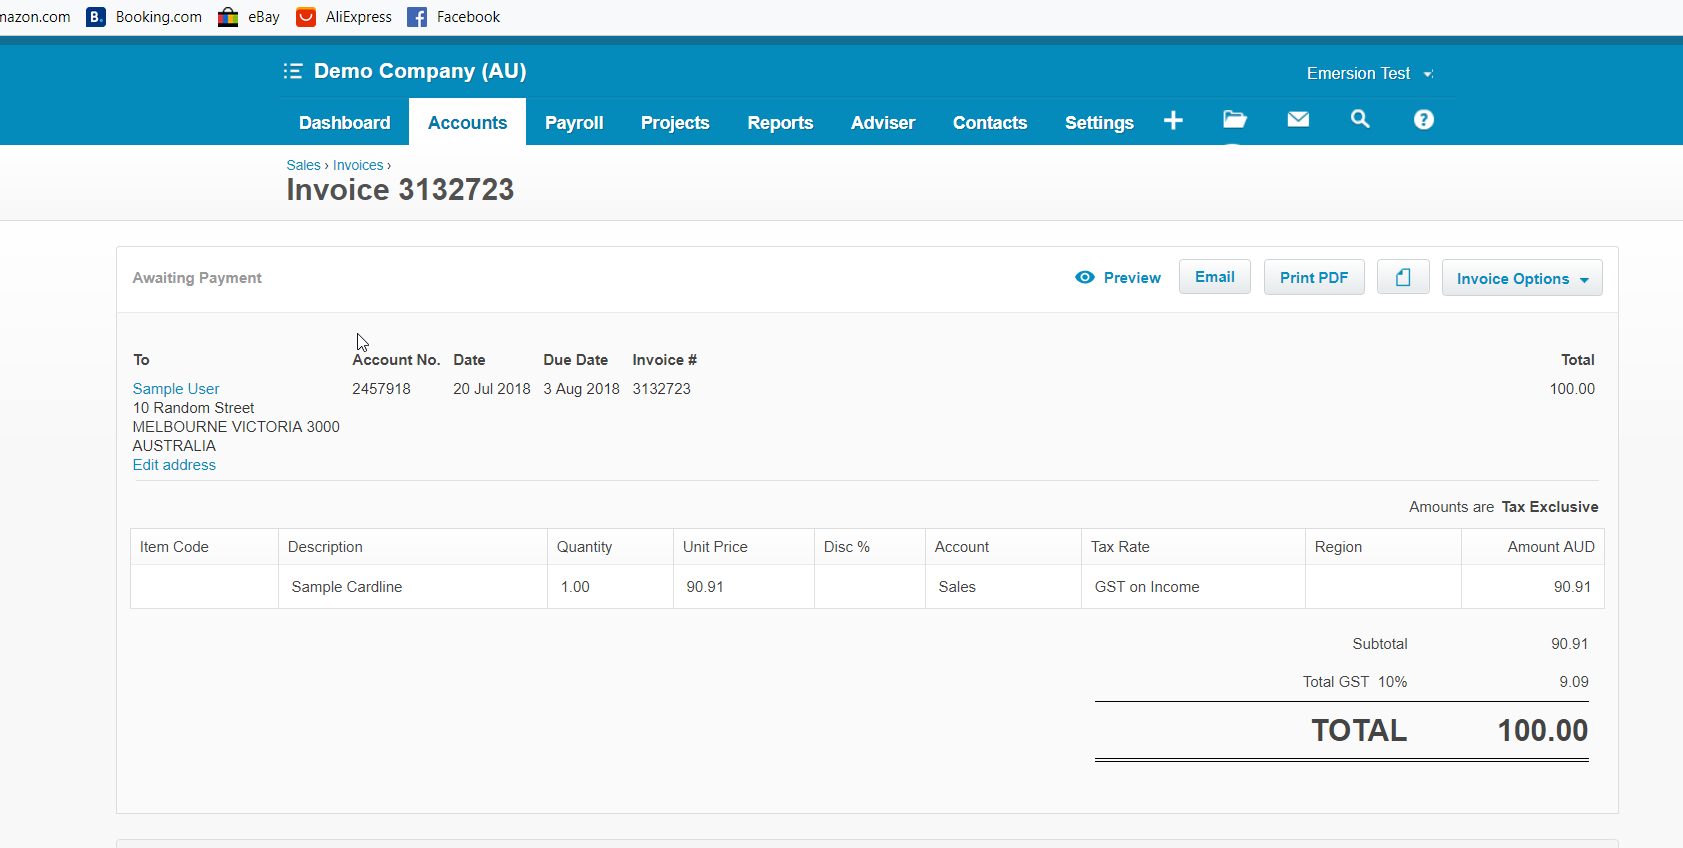Expand the Invoice Options dropdown
The height and width of the screenshot is (848, 1683).
click(x=1522, y=279)
